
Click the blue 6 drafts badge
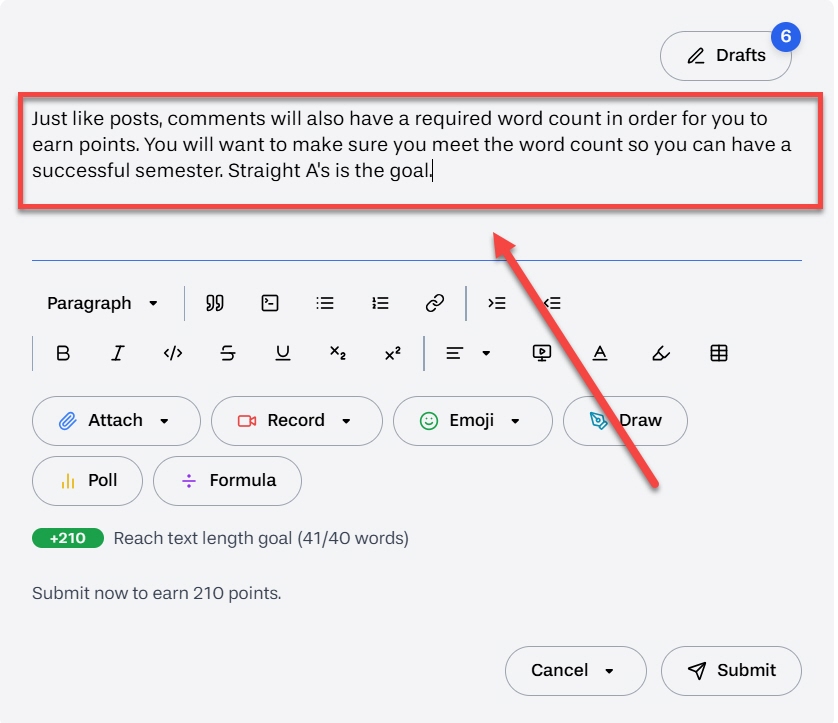pyautogui.click(x=785, y=36)
